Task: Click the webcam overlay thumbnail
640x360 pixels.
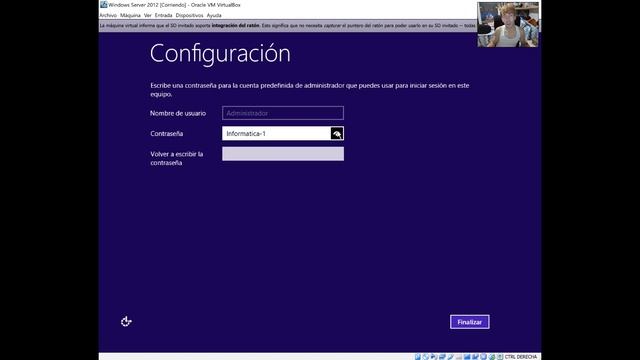Action: [508, 24]
